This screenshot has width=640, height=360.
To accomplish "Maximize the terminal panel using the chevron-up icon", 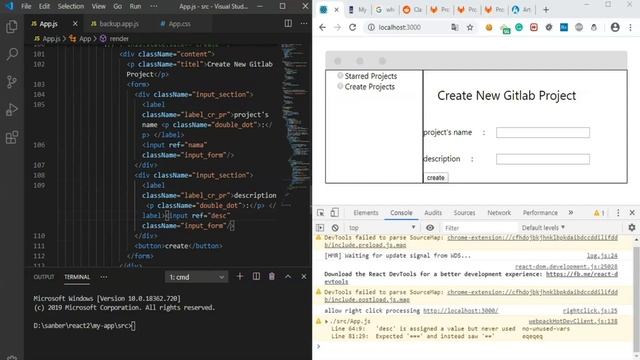I will click(x=288, y=277).
